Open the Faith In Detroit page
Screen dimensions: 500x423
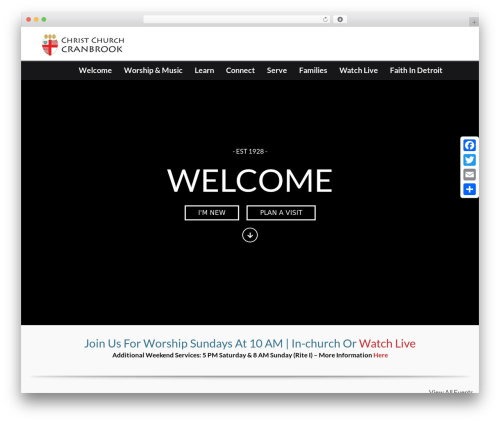pos(416,70)
